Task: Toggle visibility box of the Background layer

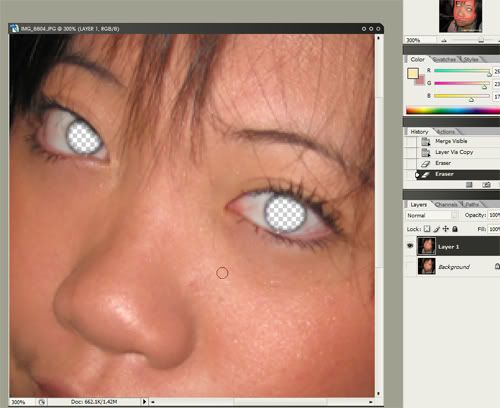Action: pyautogui.click(x=410, y=267)
